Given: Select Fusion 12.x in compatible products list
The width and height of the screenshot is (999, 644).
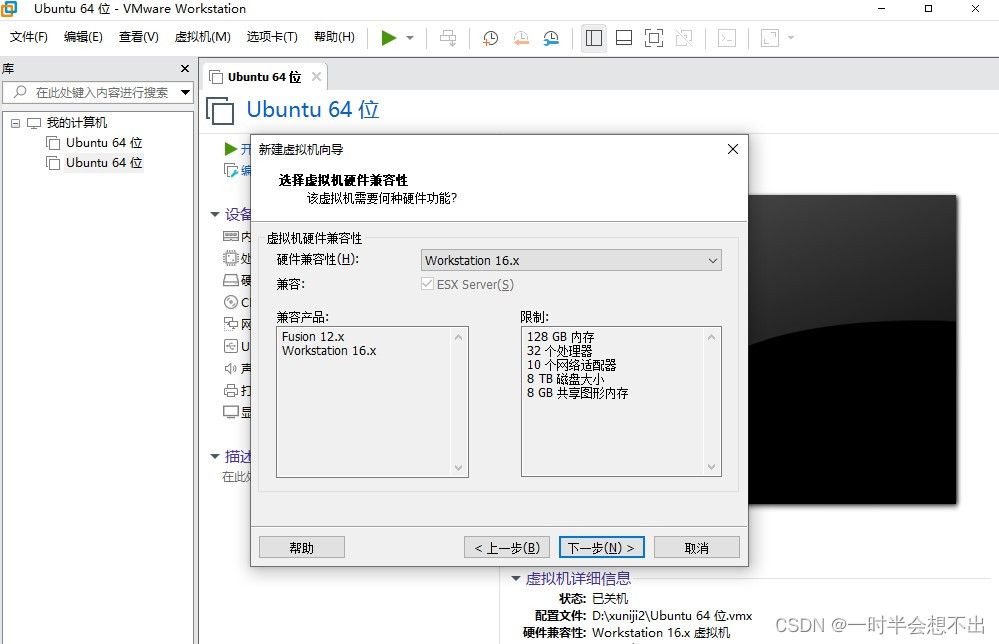Looking at the screenshot, I should (x=313, y=336).
